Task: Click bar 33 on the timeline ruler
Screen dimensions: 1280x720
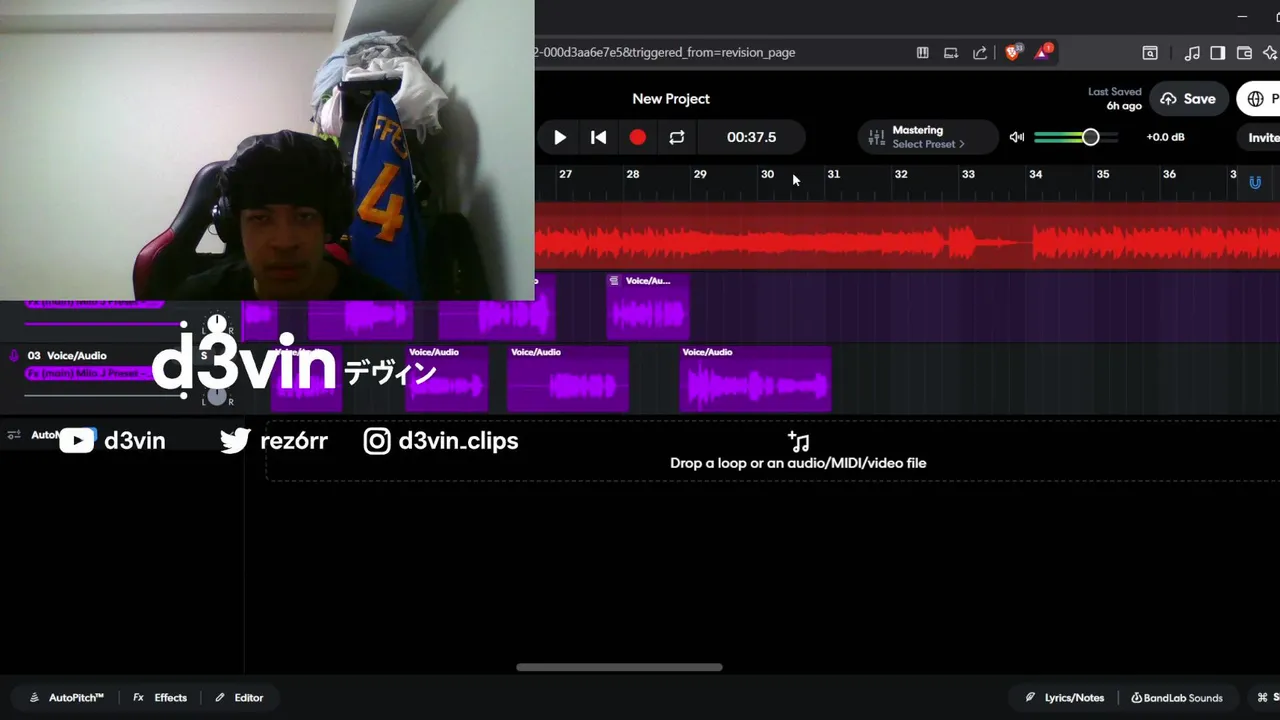Action: (968, 174)
